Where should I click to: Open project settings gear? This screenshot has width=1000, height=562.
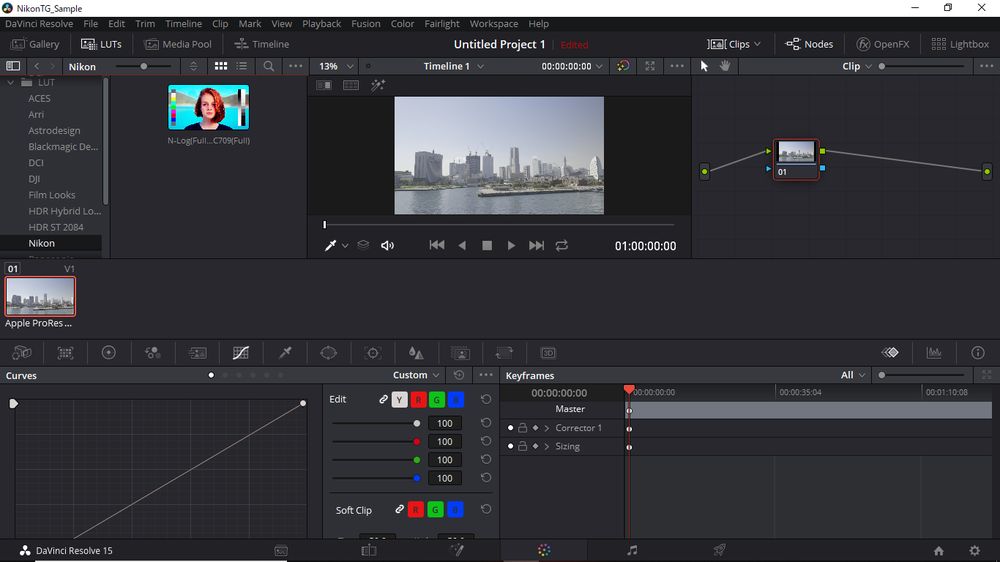974,551
